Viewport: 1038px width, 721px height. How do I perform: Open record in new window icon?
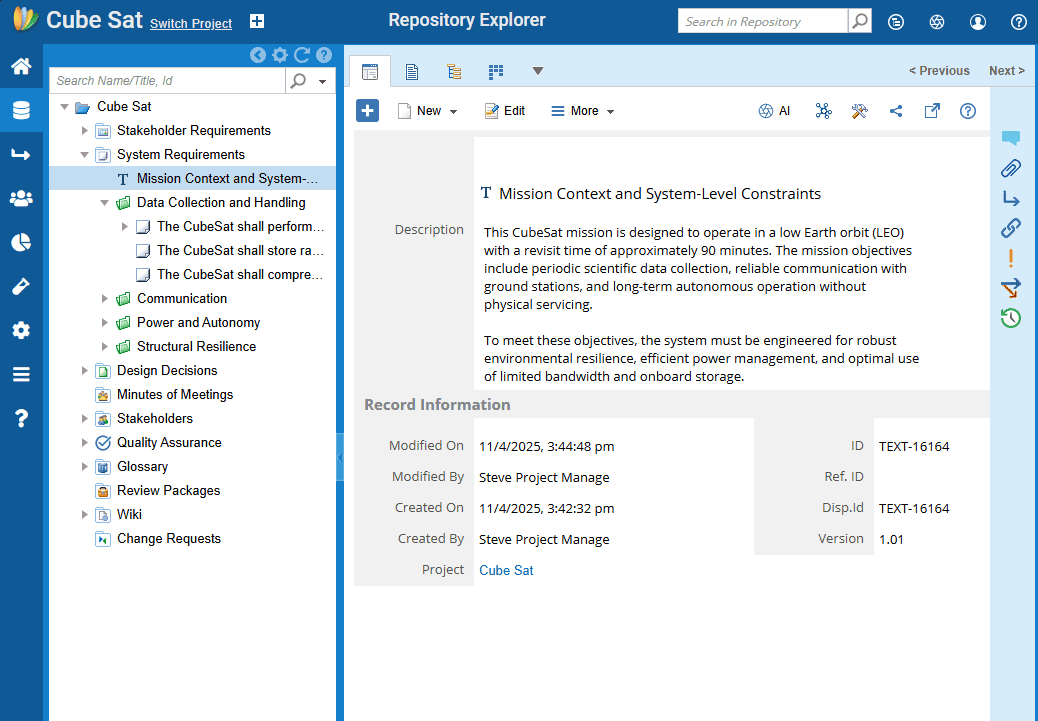pos(932,111)
